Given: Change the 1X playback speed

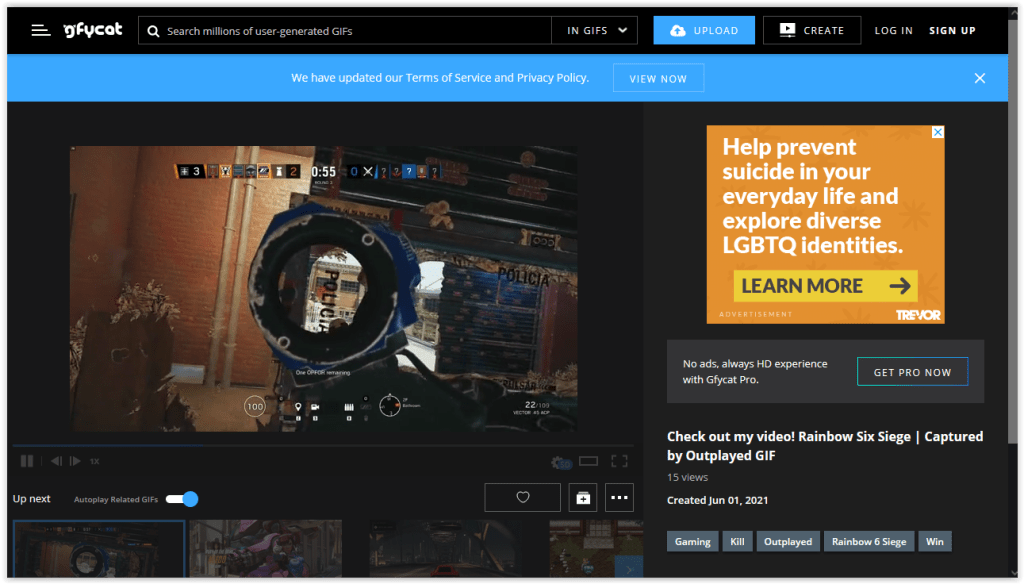Looking at the screenshot, I should point(95,461).
